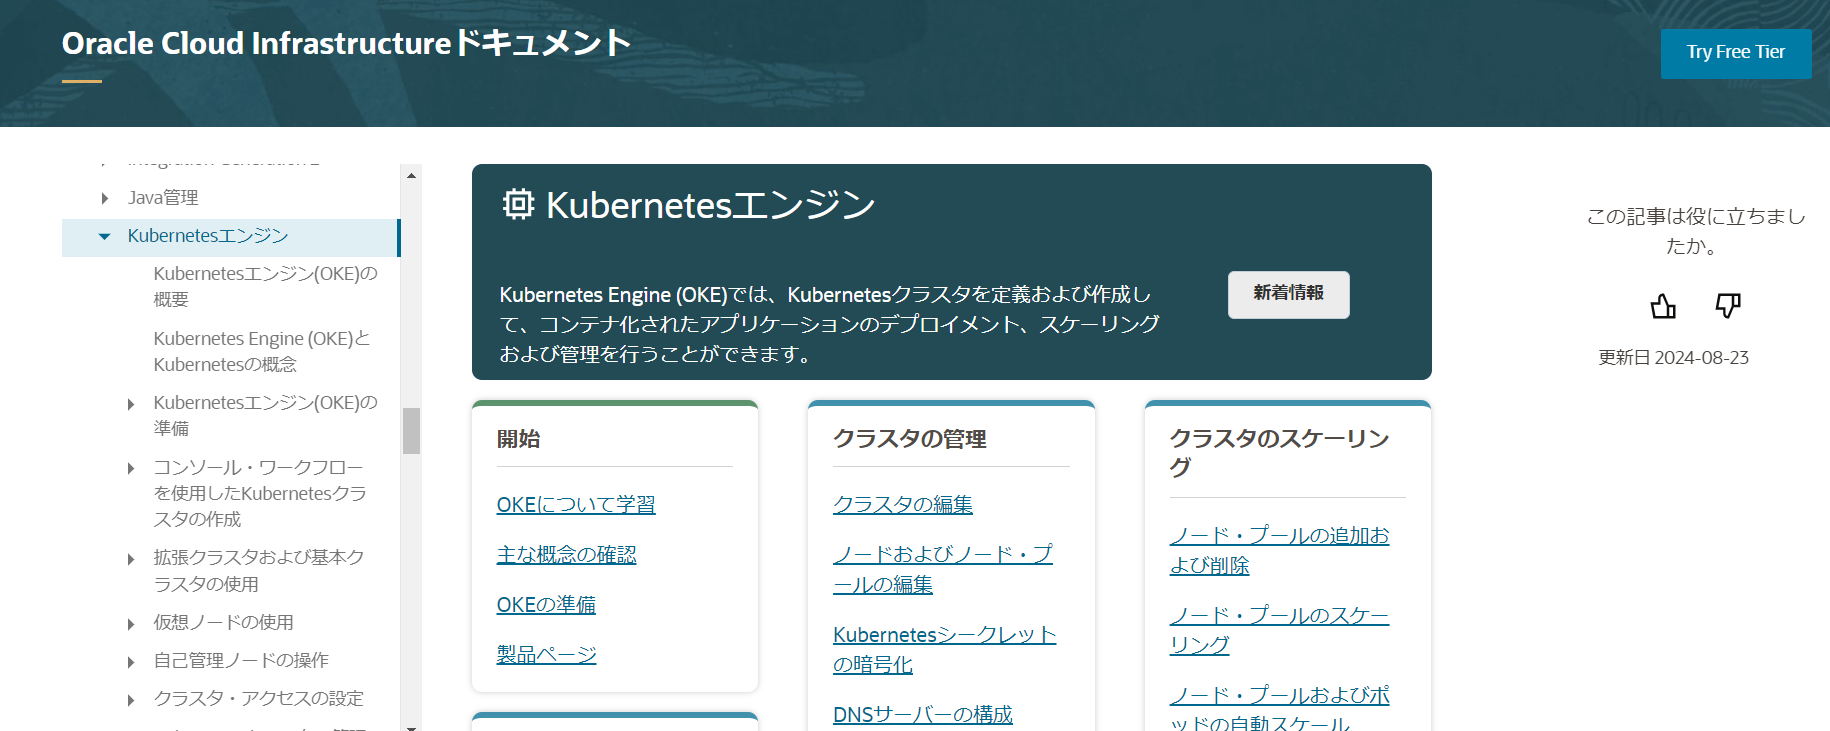Expand 自己管理ノードの操作 arrow
The height and width of the screenshot is (731, 1830).
(x=131, y=662)
